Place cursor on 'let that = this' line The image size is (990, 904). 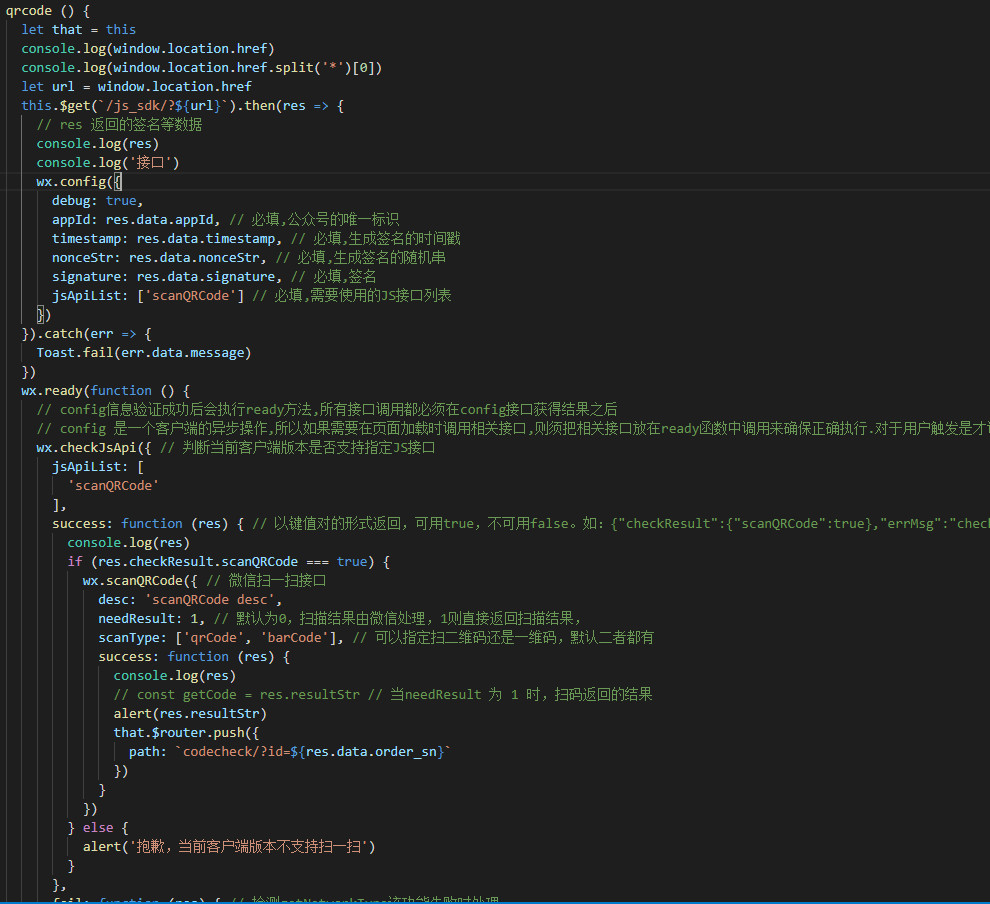pos(78,29)
